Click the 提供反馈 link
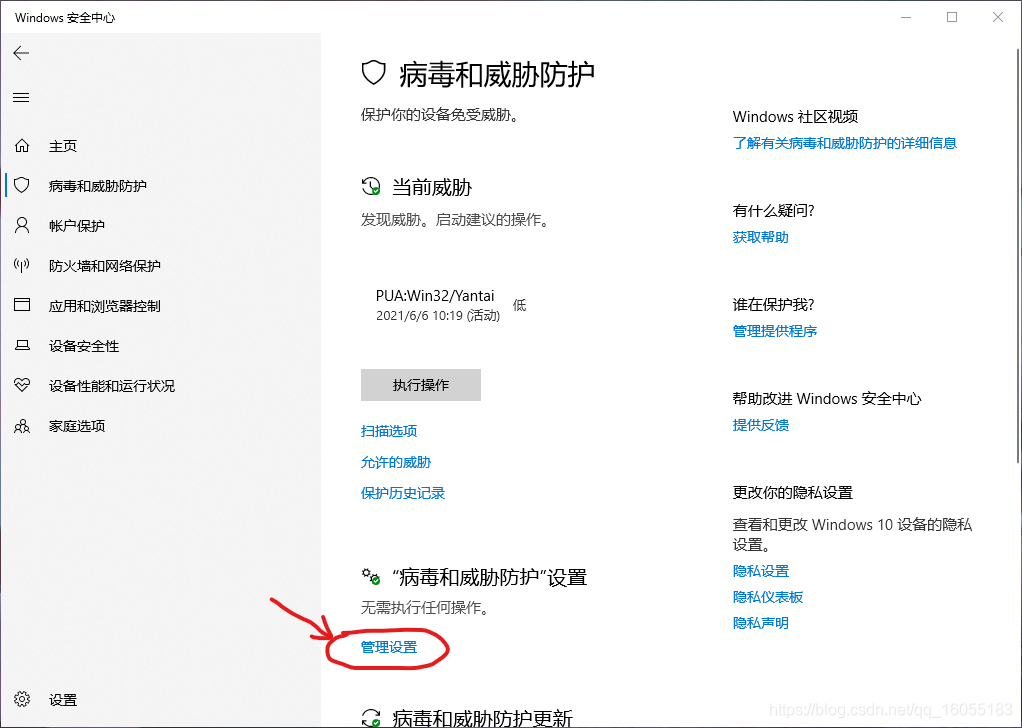Screen dimensions: 1022x728 pos(761,425)
